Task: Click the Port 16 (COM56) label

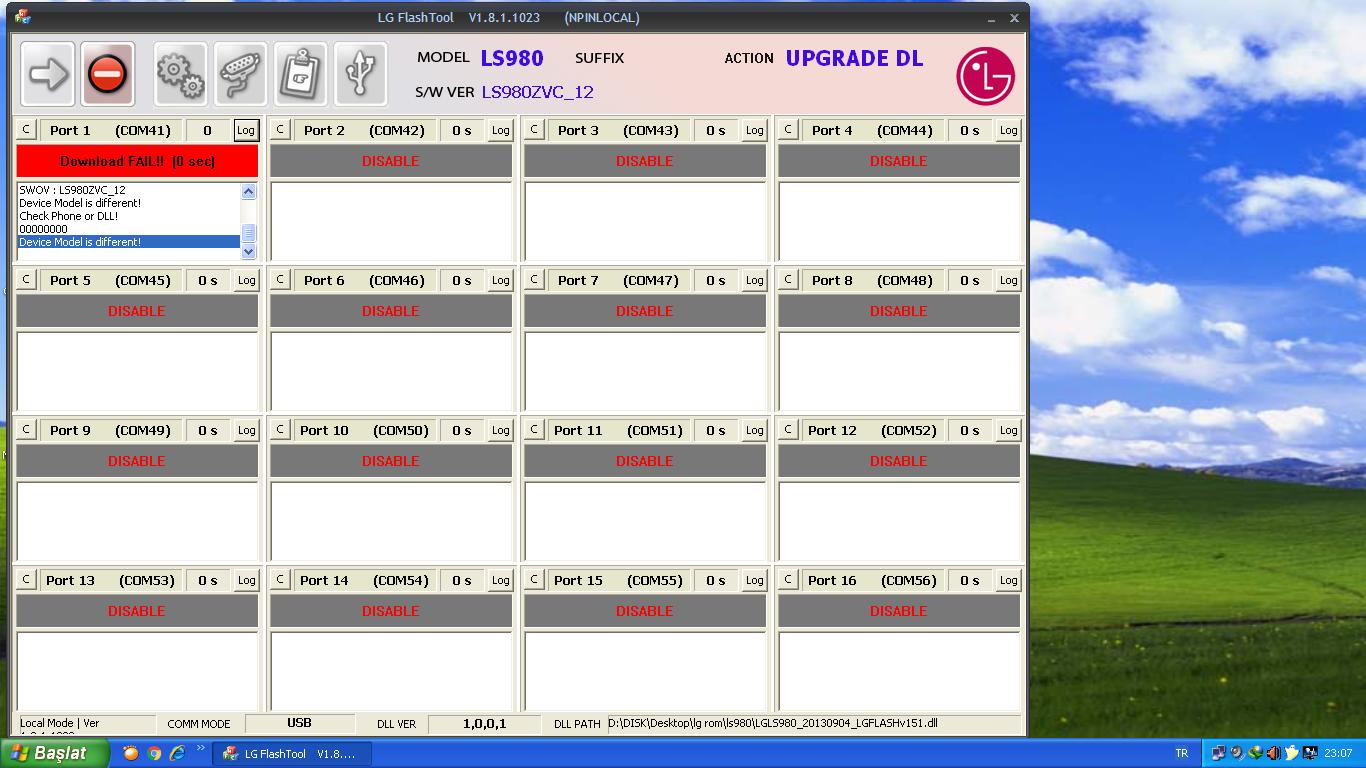Action: click(872, 580)
